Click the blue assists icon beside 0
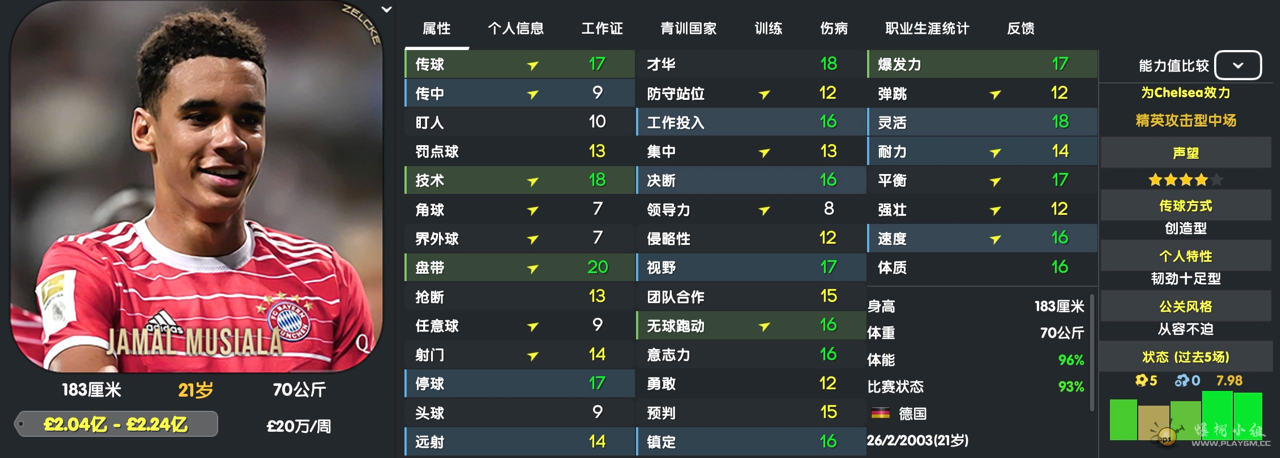Screen dimensions: 1280x458 pyautogui.click(x=1180, y=380)
